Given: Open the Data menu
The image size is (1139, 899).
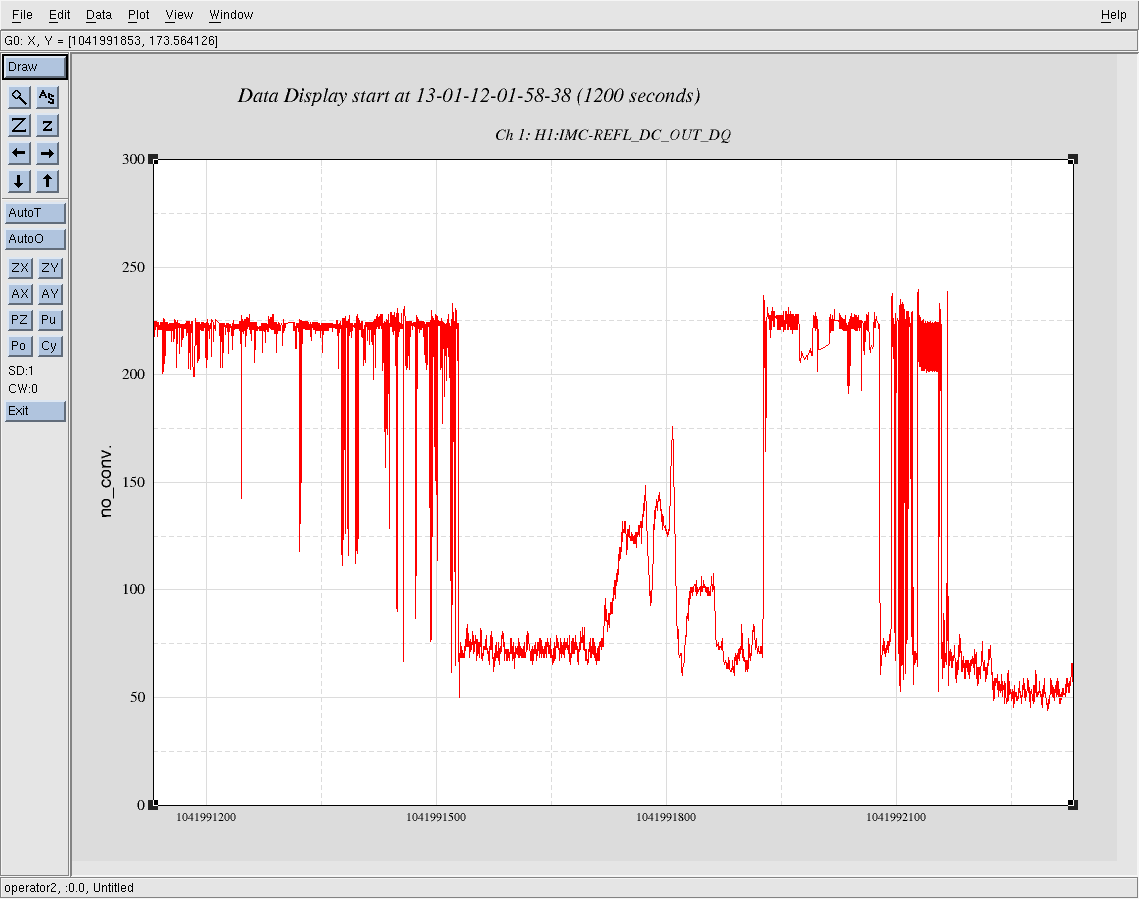Looking at the screenshot, I should coord(99,15).
